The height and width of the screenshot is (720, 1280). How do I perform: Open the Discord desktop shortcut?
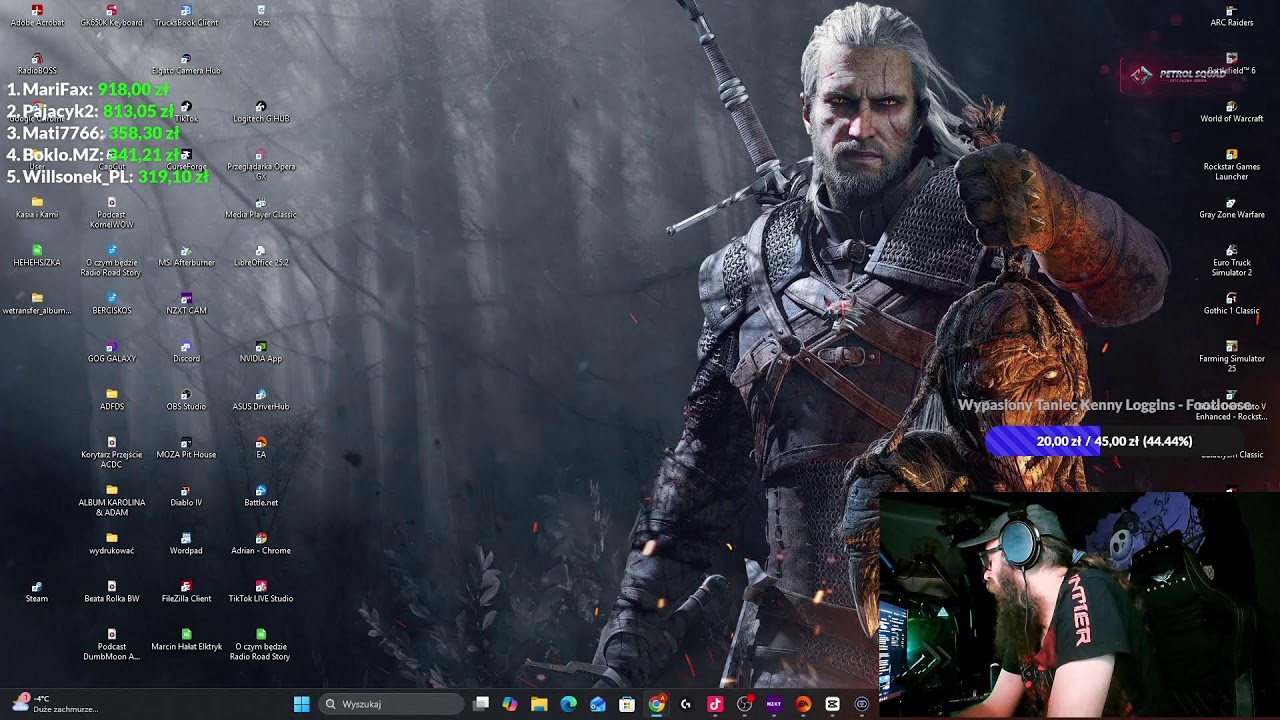[186, 351]
